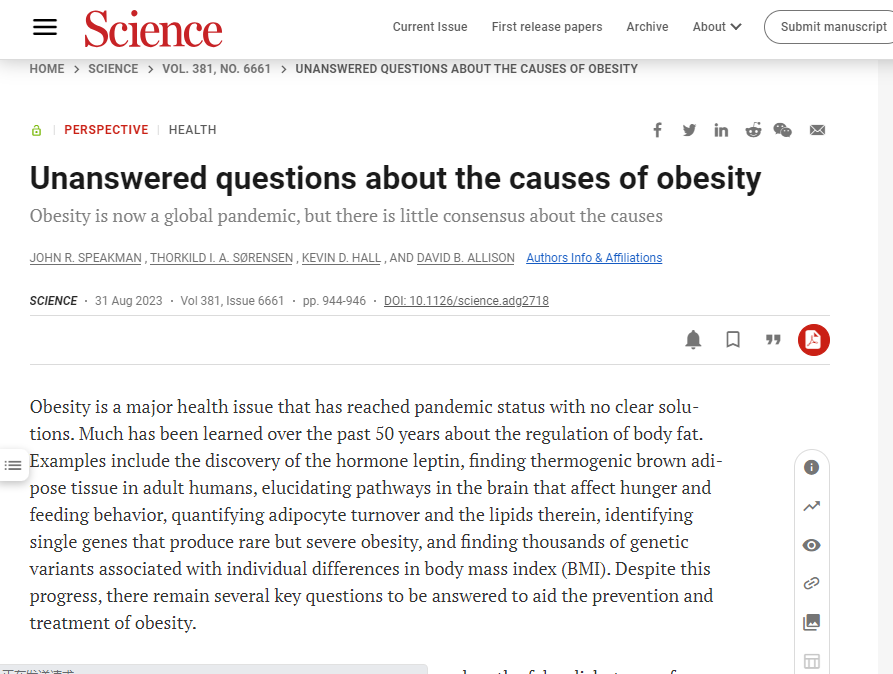Expand the About dropdown menu
This screenshot has width=893, height=674.
[717, 27]
